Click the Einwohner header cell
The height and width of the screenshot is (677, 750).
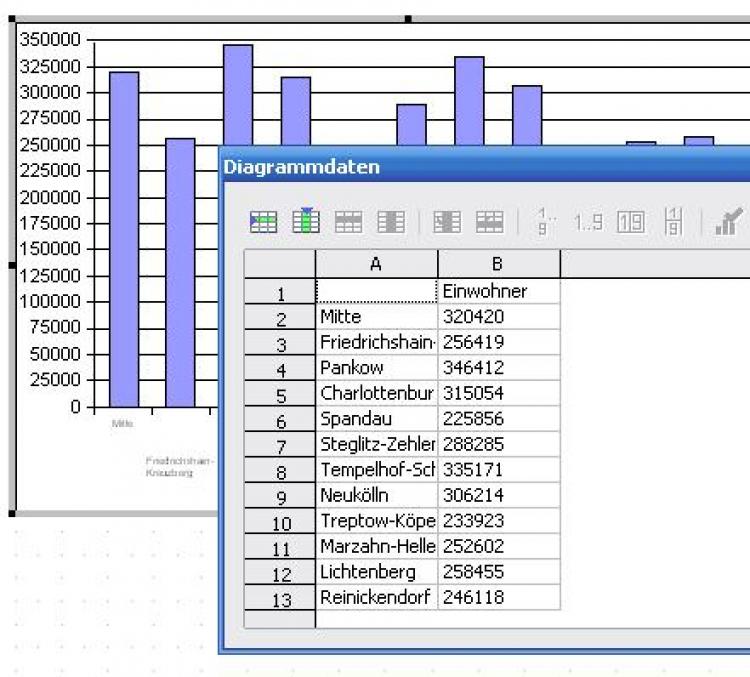pos(498,291)
